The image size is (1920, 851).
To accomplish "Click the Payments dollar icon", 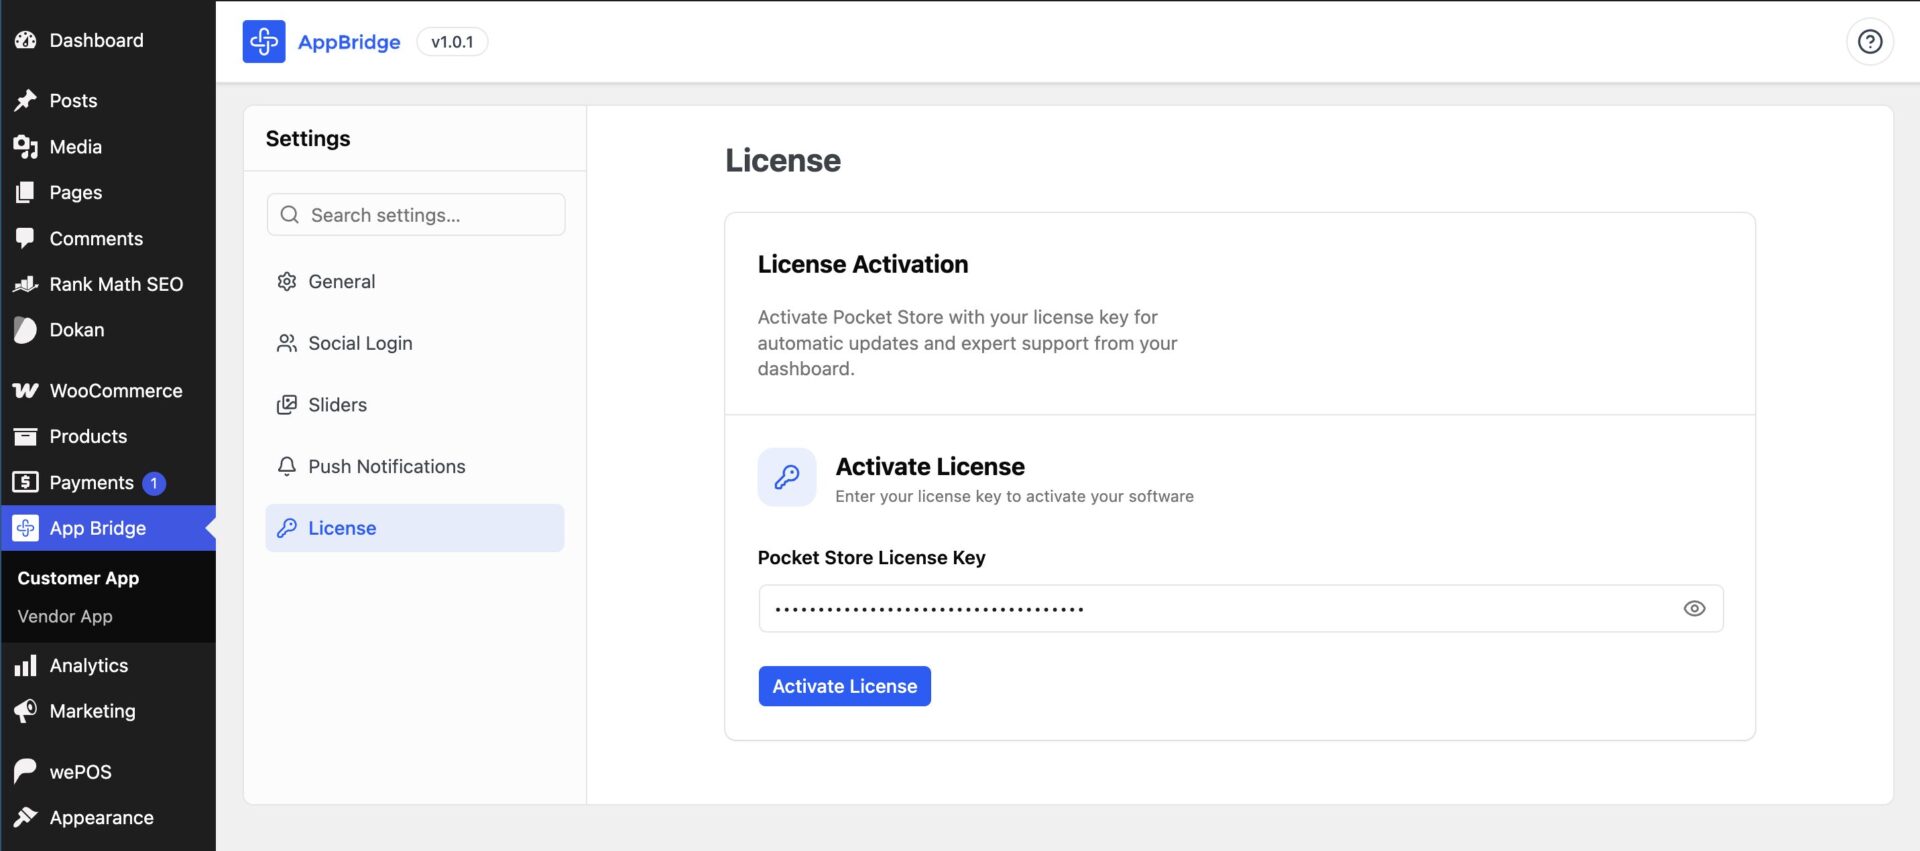I will point(26,482).
